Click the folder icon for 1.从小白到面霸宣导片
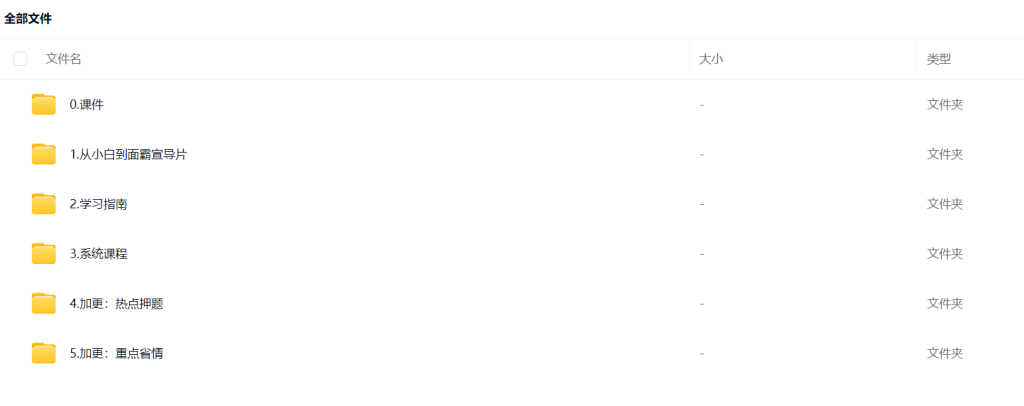 (44, 154)
